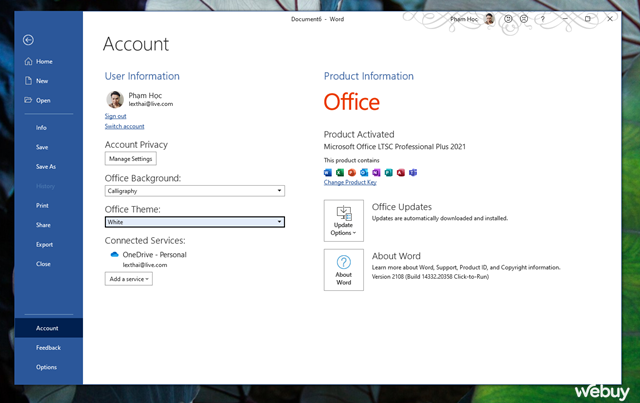Viewport: 640px width, 403px height.
Task: Go to the Home page in sidebar
Action: (44, 62)
